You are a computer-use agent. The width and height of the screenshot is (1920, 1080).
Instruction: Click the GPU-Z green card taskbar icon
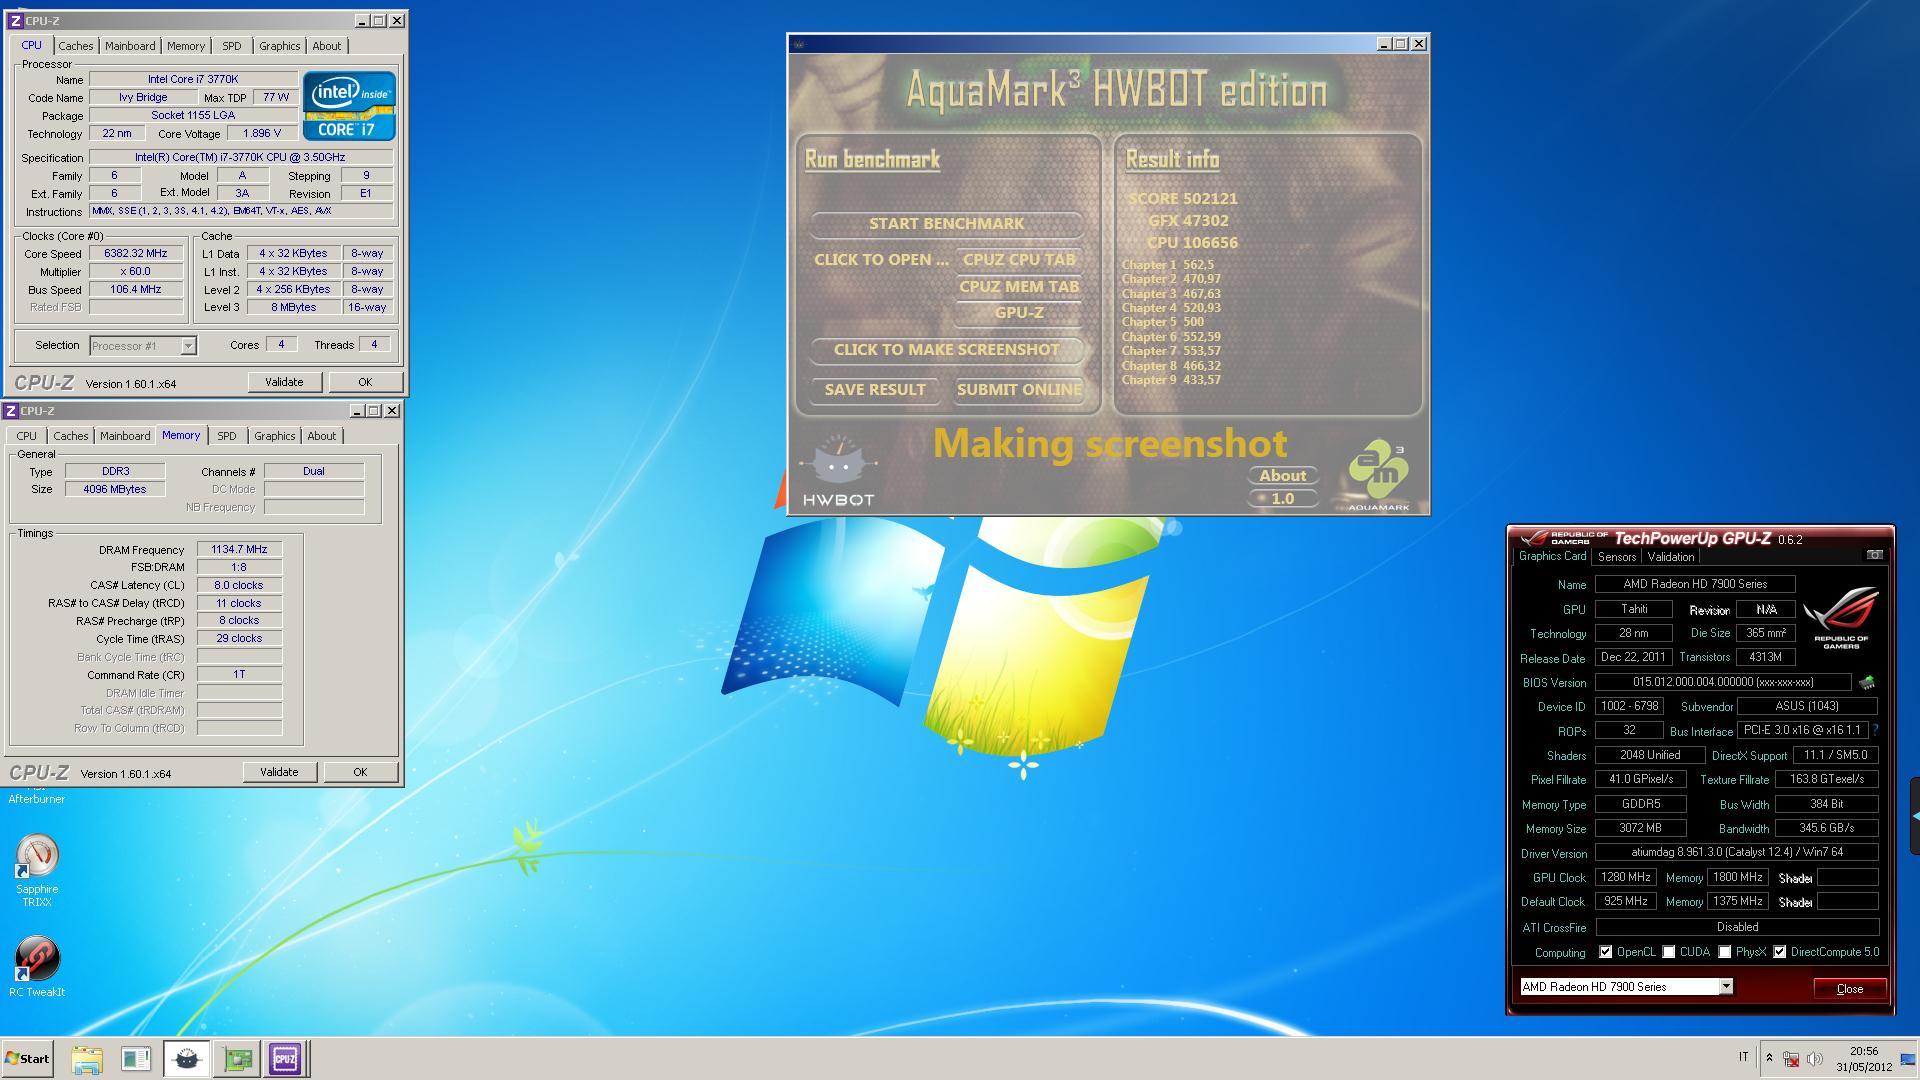pyautogui.click(x=237, y=1058)
